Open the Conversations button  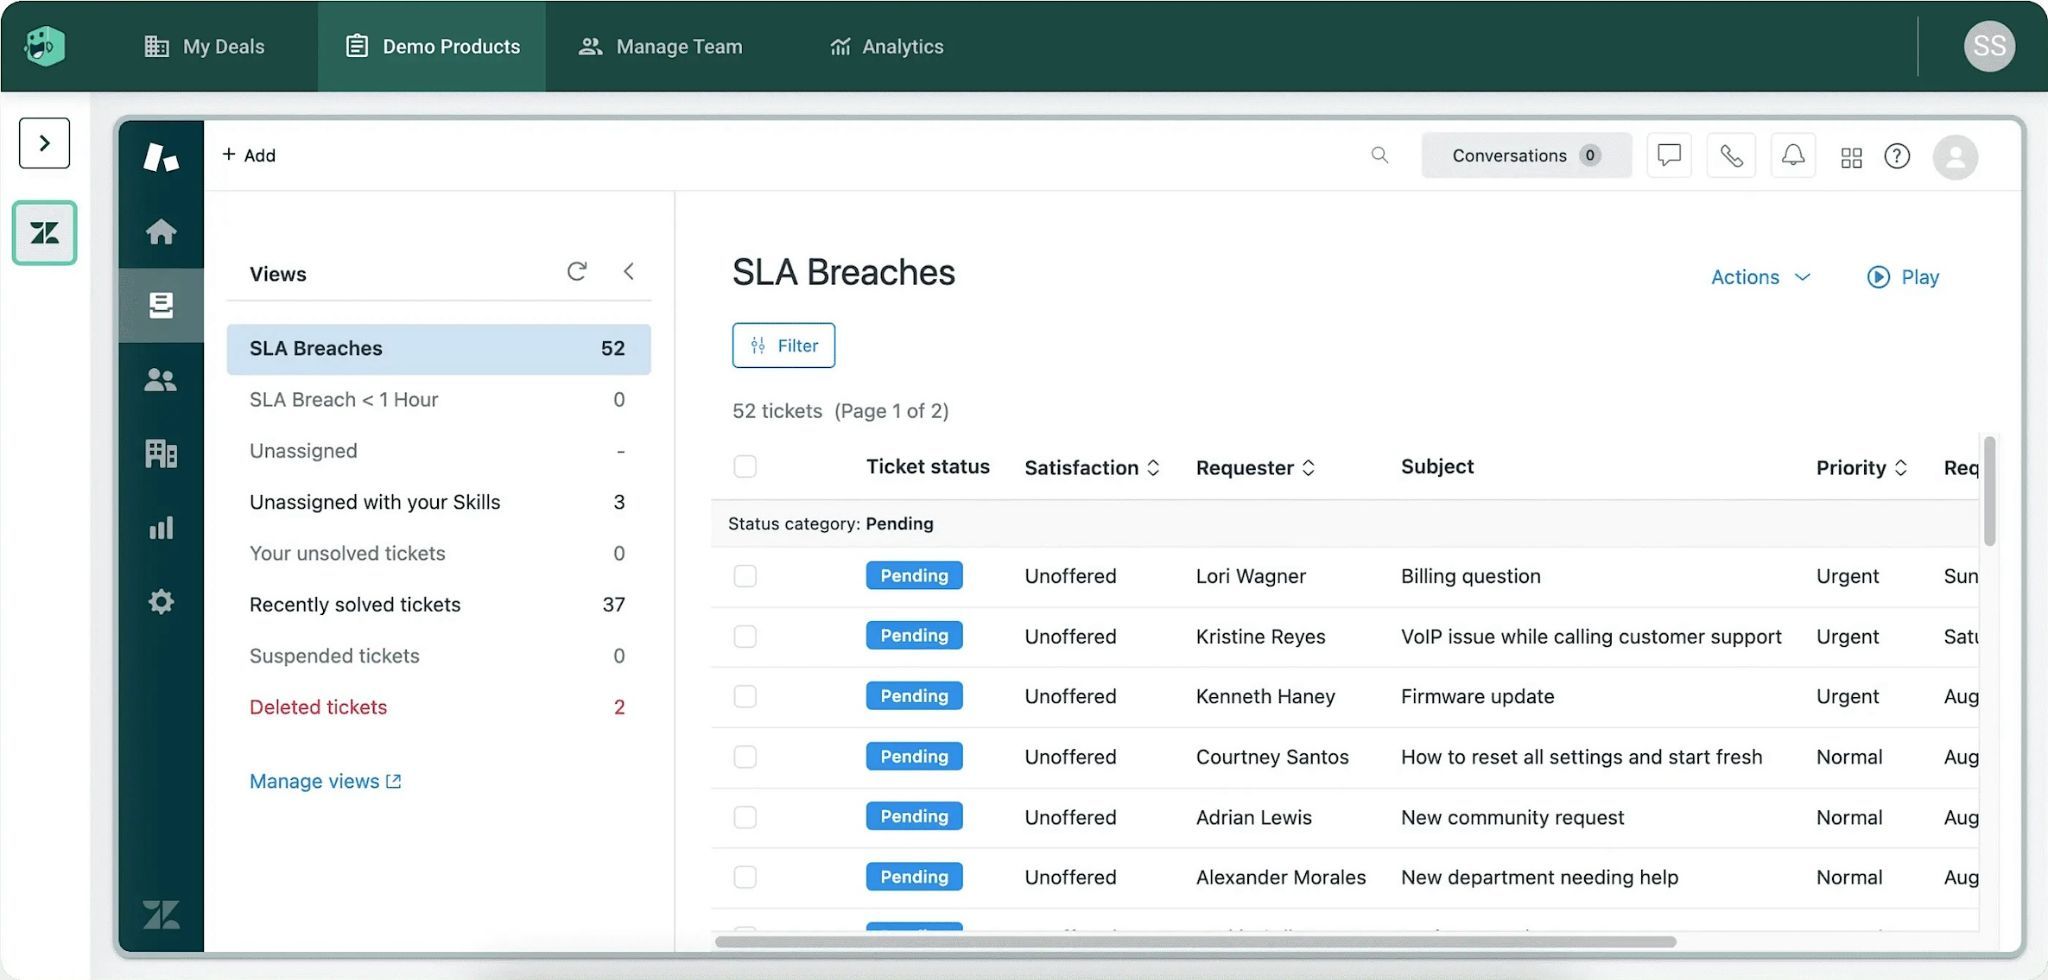1526,155
